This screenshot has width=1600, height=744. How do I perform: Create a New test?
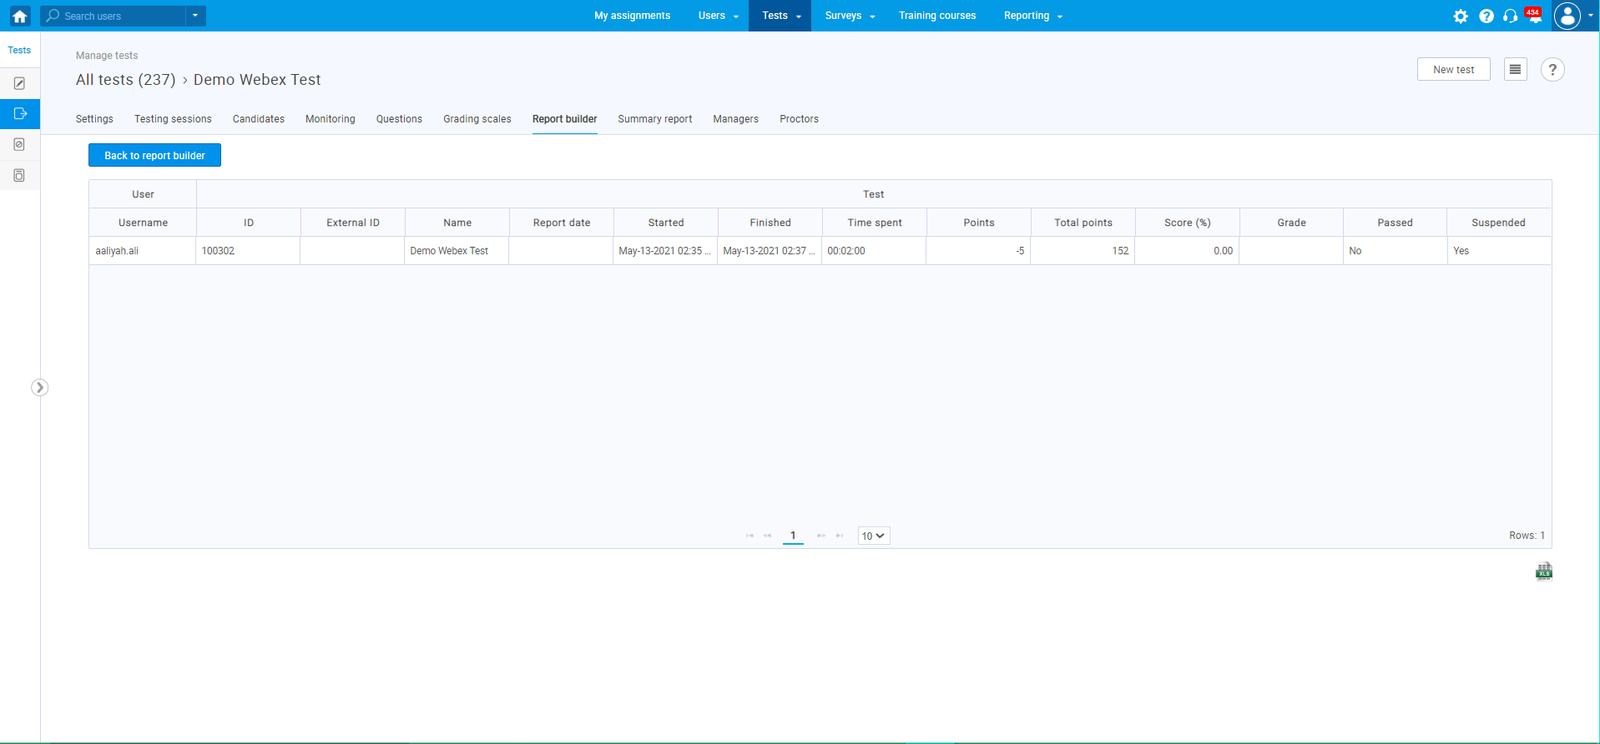coord(1453,70)
